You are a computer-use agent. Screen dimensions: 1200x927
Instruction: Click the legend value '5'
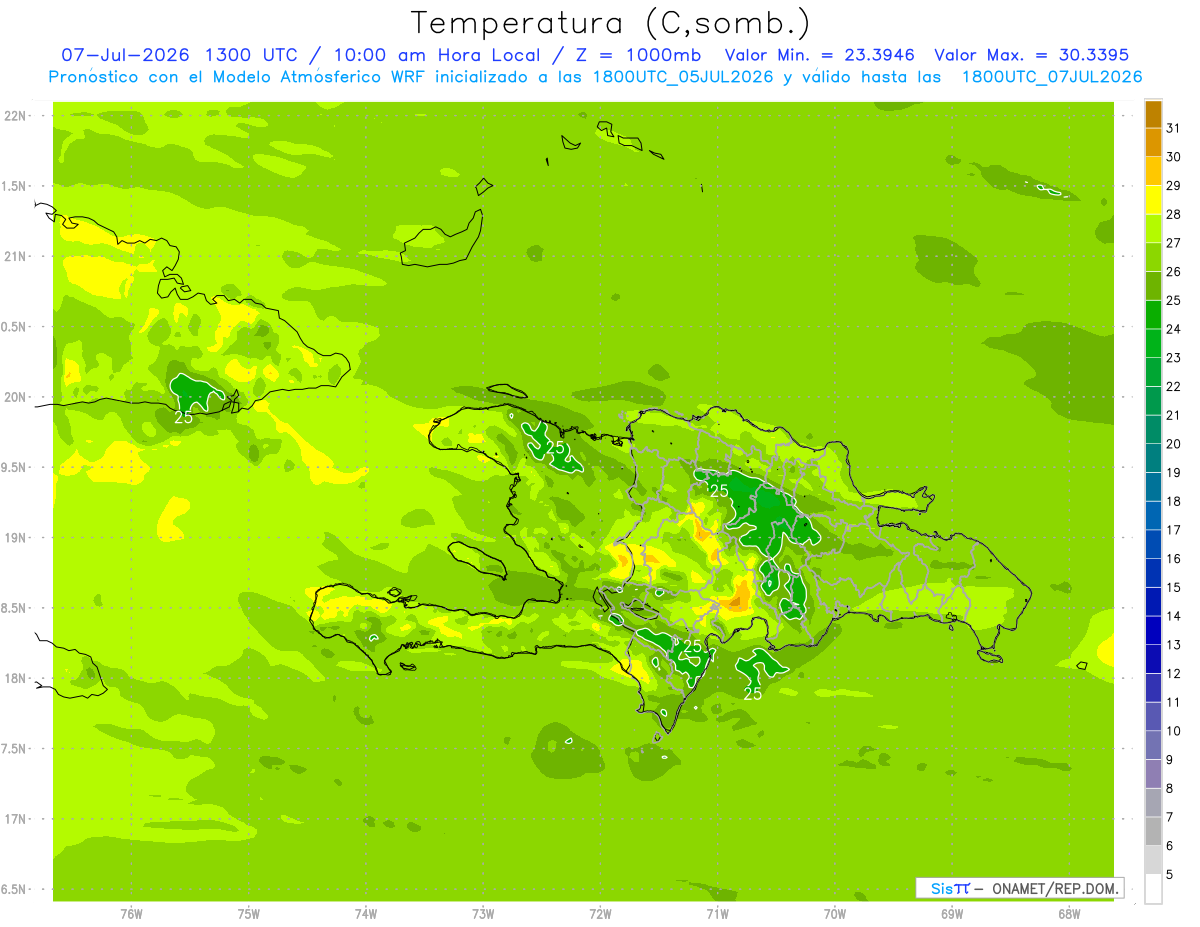[x=1171, y=874]
